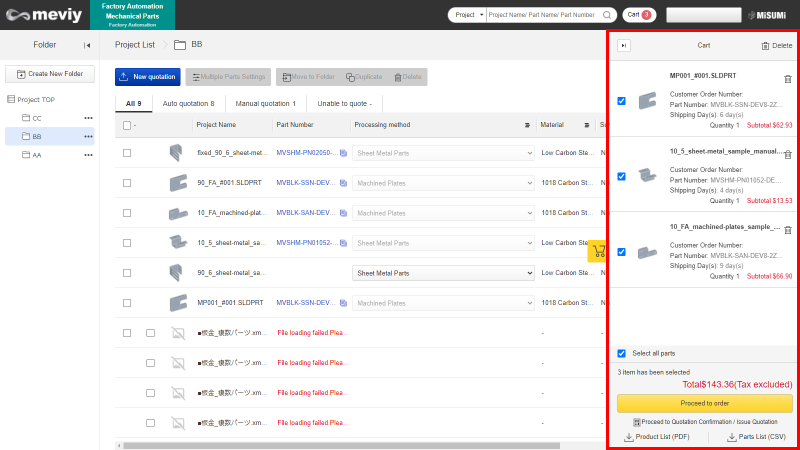800x450 pixels.
Task: Click Create New Folder button
Action: coord(50,74)
